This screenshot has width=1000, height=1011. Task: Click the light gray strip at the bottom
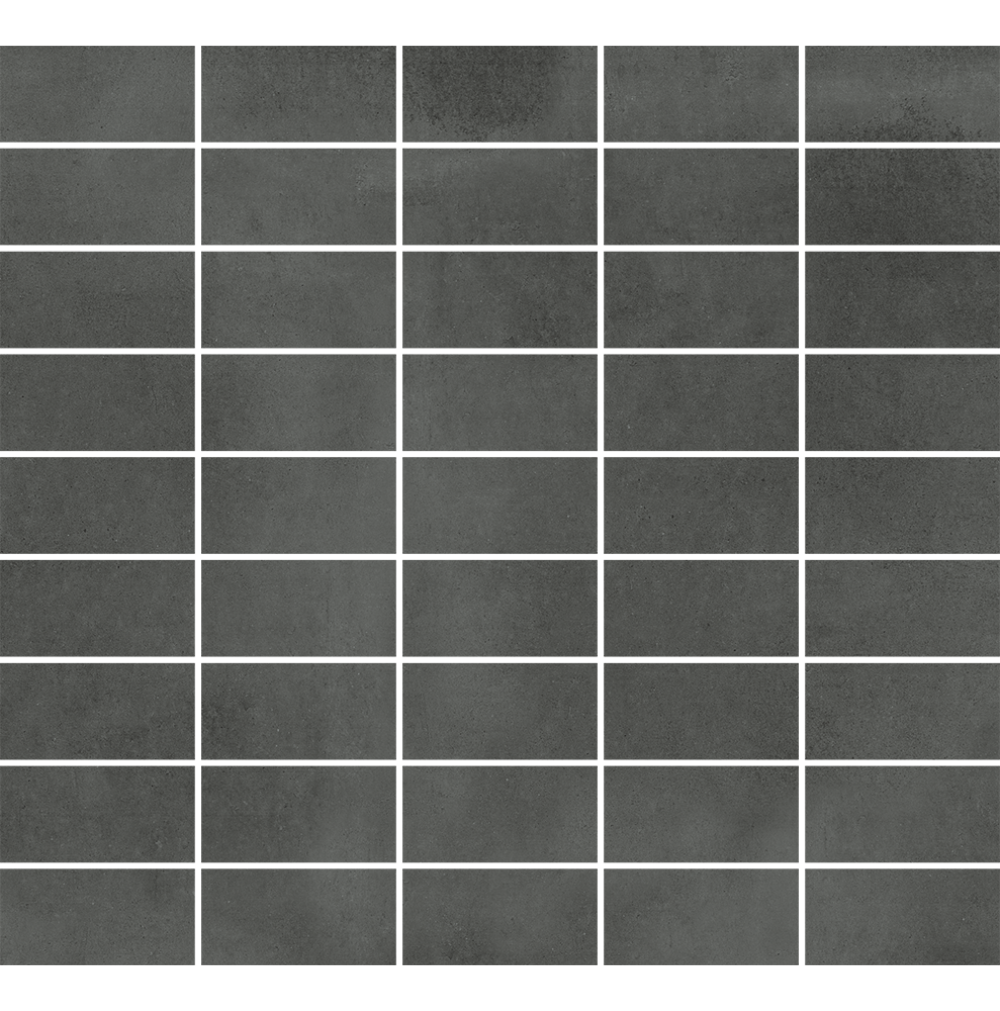point(500,988)
